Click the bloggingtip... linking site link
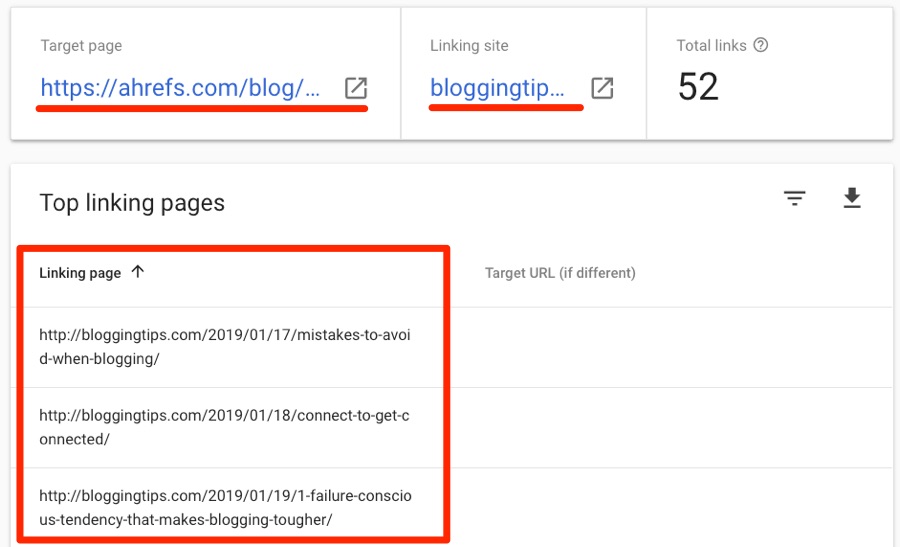 [x=497, y=88]
